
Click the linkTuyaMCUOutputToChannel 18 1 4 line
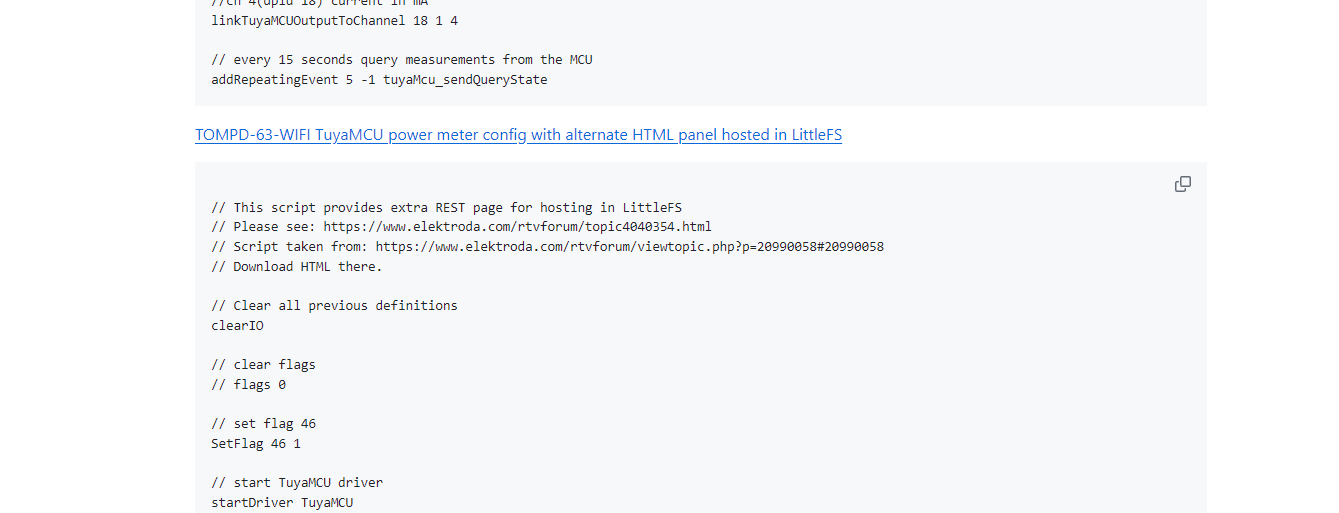(x=334, y=20)
